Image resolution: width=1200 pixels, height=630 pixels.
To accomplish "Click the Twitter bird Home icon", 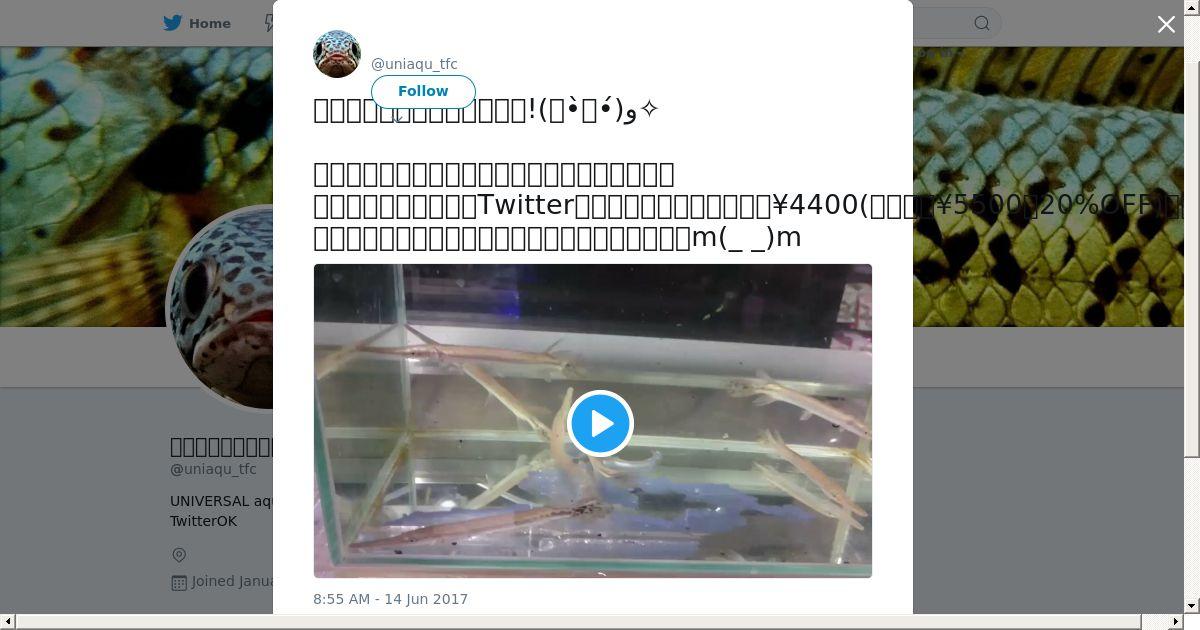I will [x=173, y=23].
